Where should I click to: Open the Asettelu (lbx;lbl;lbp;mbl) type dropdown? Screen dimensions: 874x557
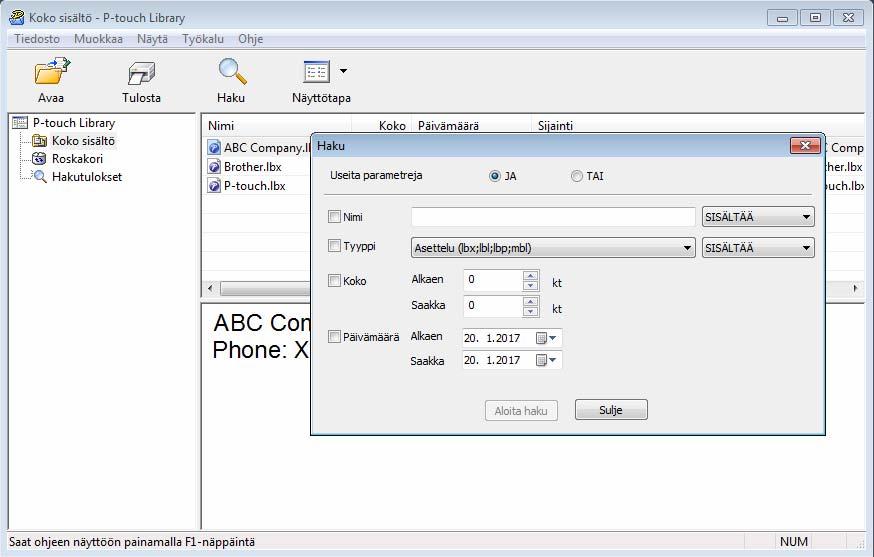coord(553,248)
